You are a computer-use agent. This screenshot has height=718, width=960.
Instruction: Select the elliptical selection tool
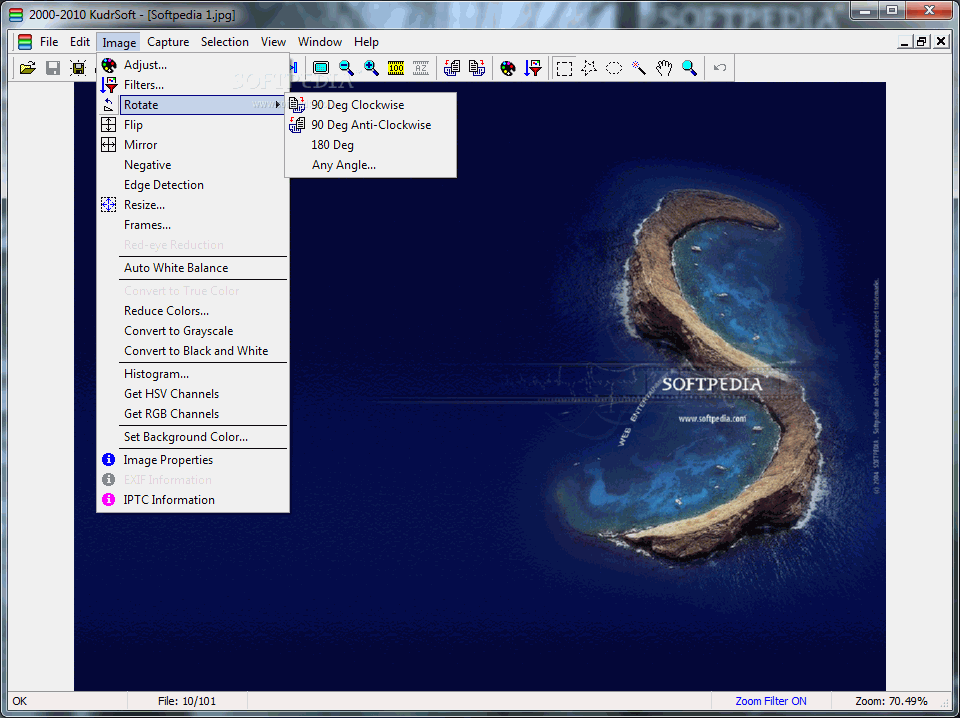pos(614,68)
